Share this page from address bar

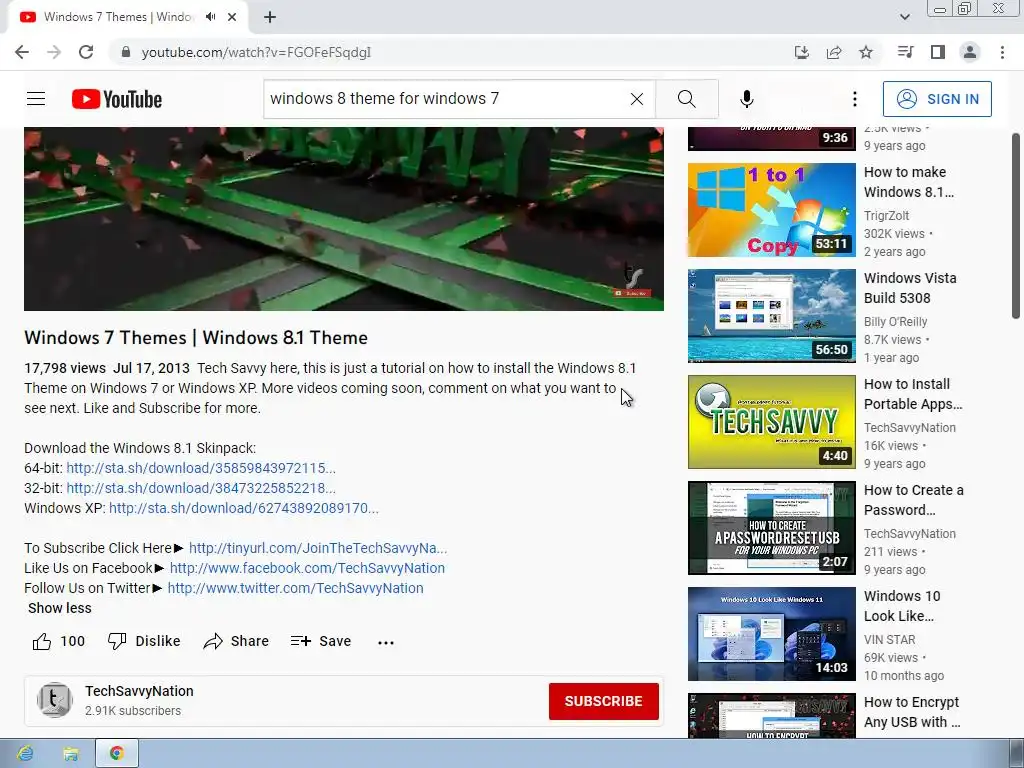tap(834, 52)
